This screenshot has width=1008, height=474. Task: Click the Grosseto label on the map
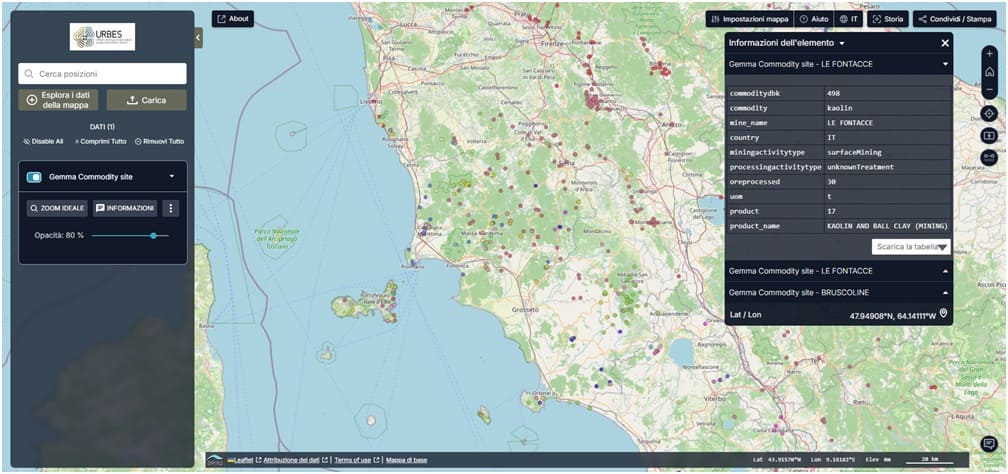525,310
